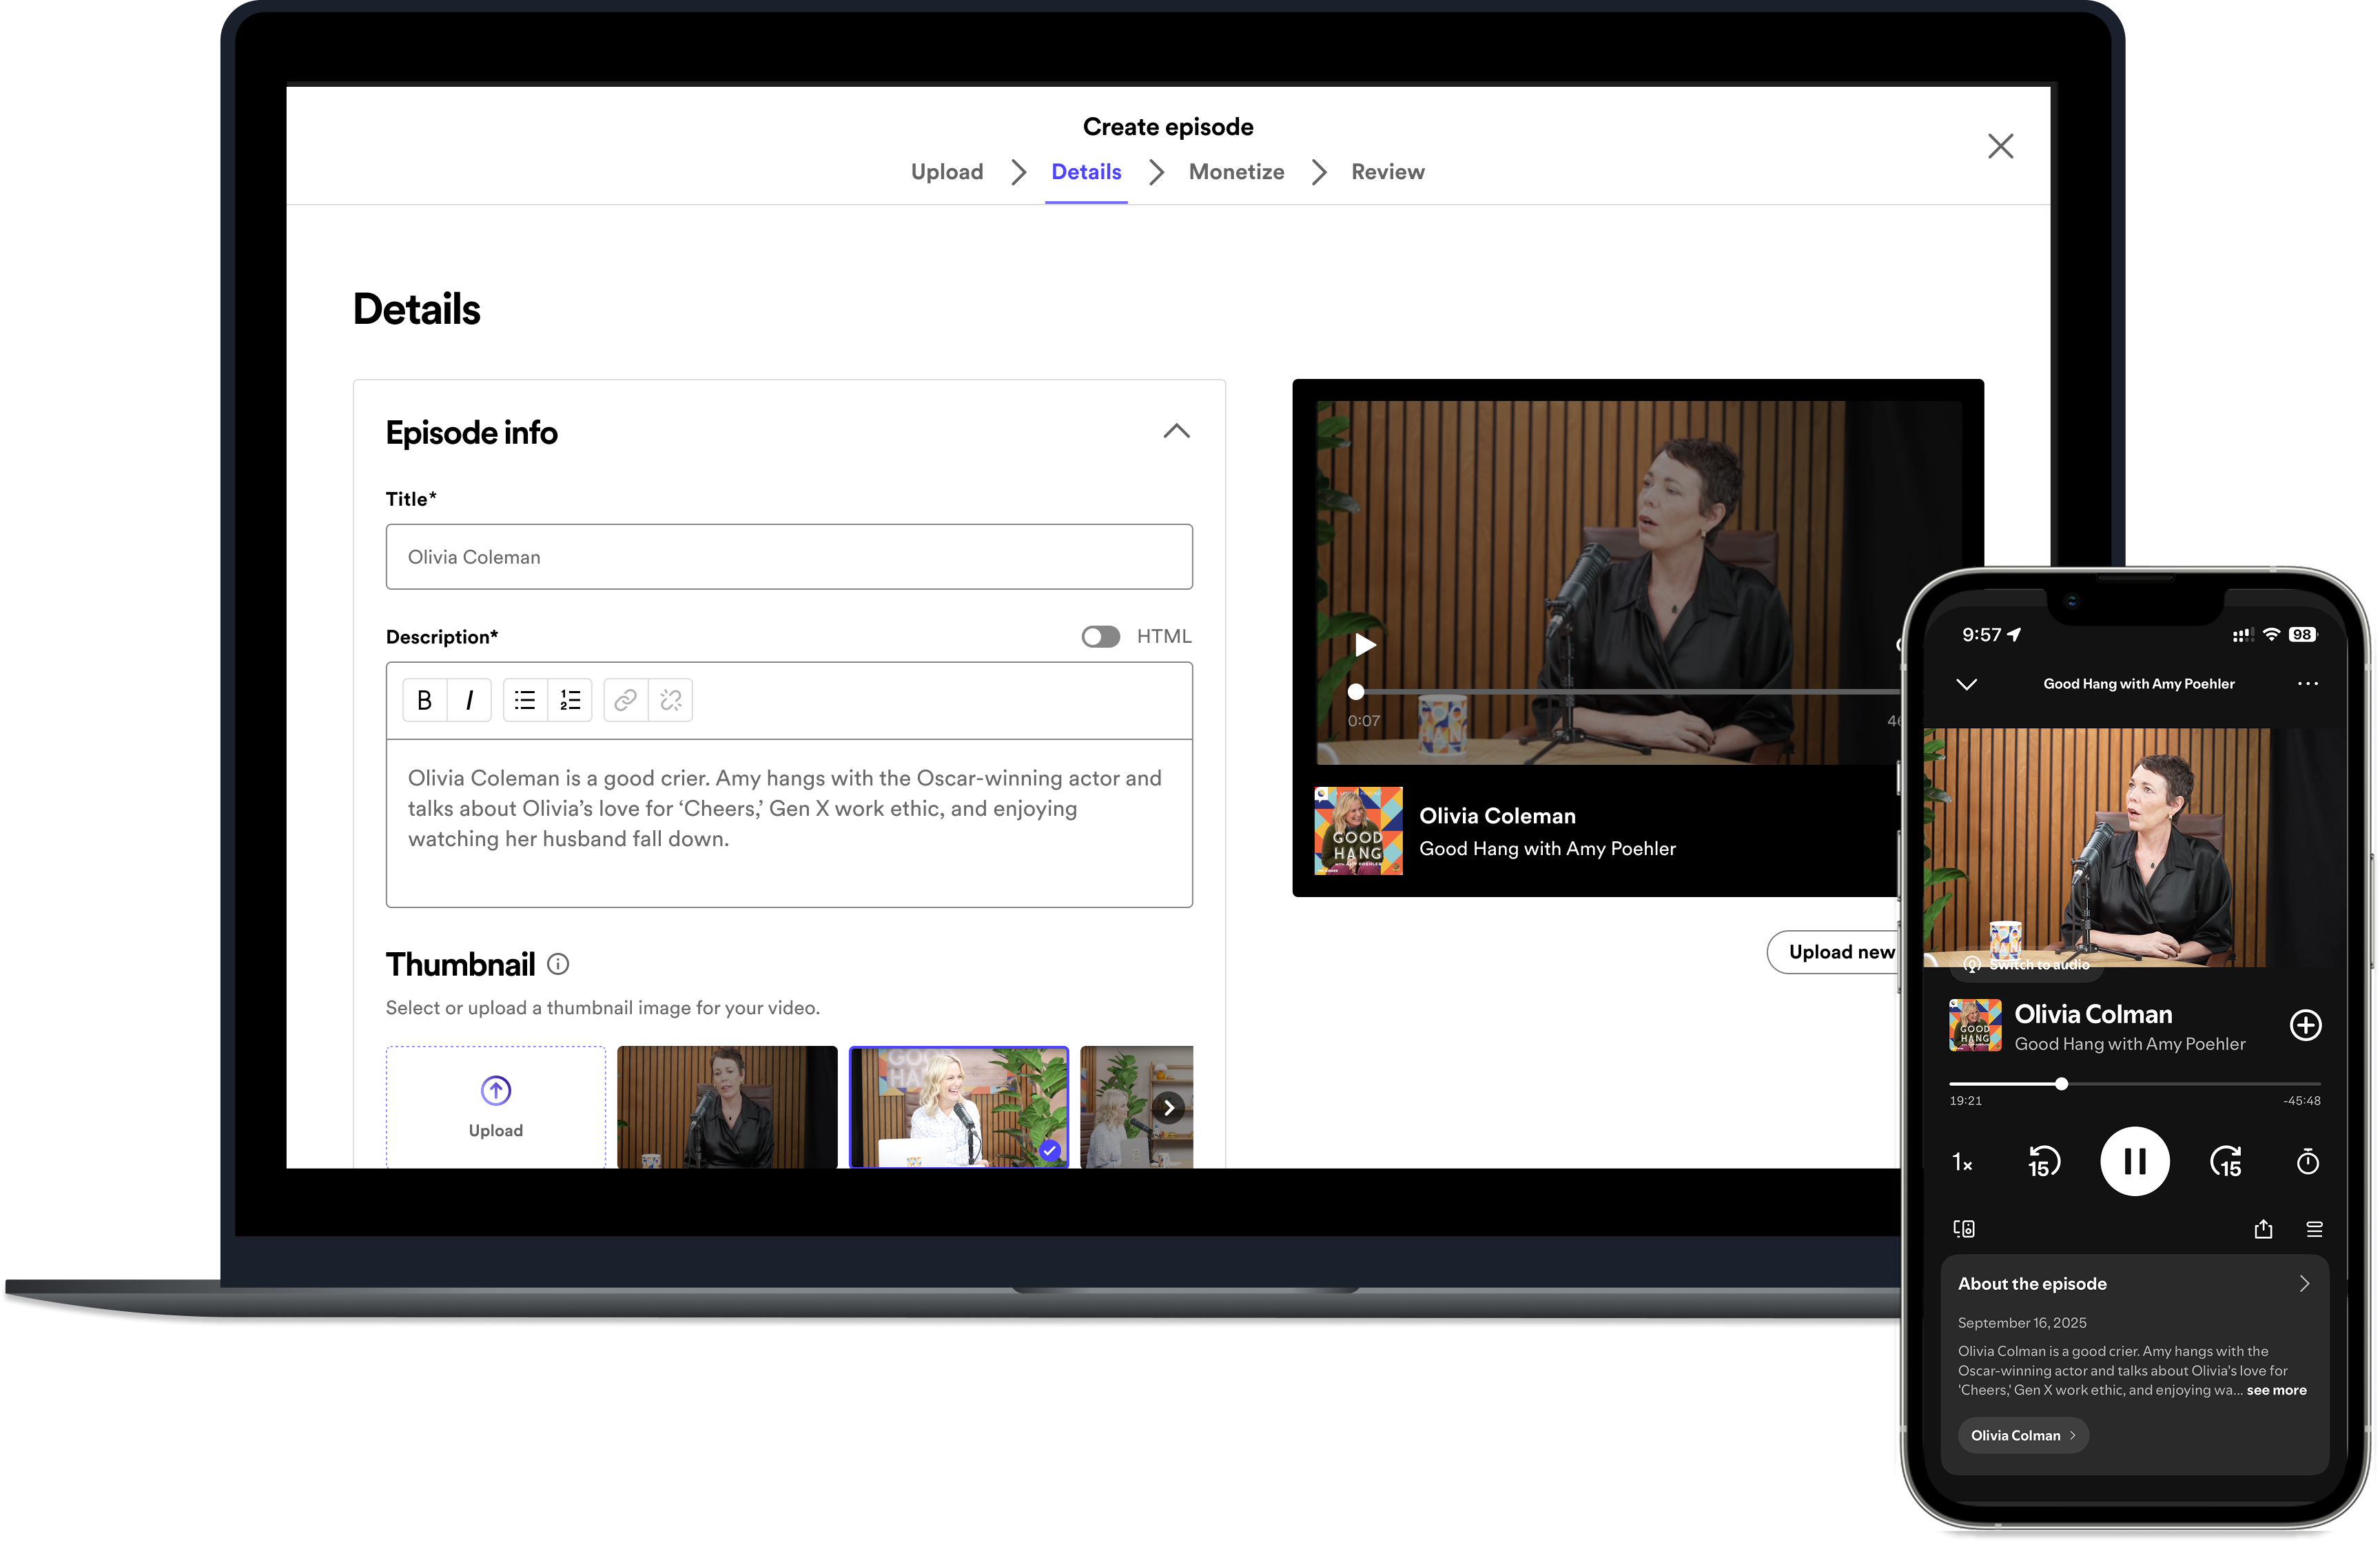Insert a numbered list in the description
The image size is (2380, 1542).
click(x=570, y=699)
